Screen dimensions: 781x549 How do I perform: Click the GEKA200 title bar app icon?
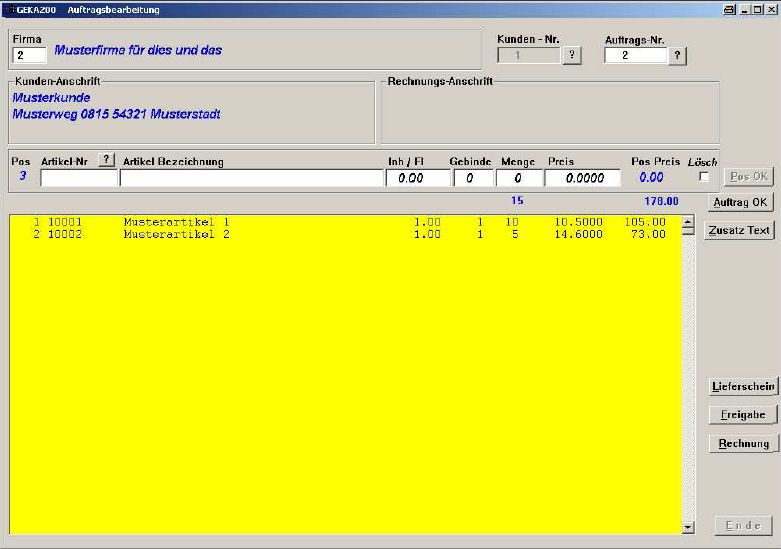coord(10,9)
